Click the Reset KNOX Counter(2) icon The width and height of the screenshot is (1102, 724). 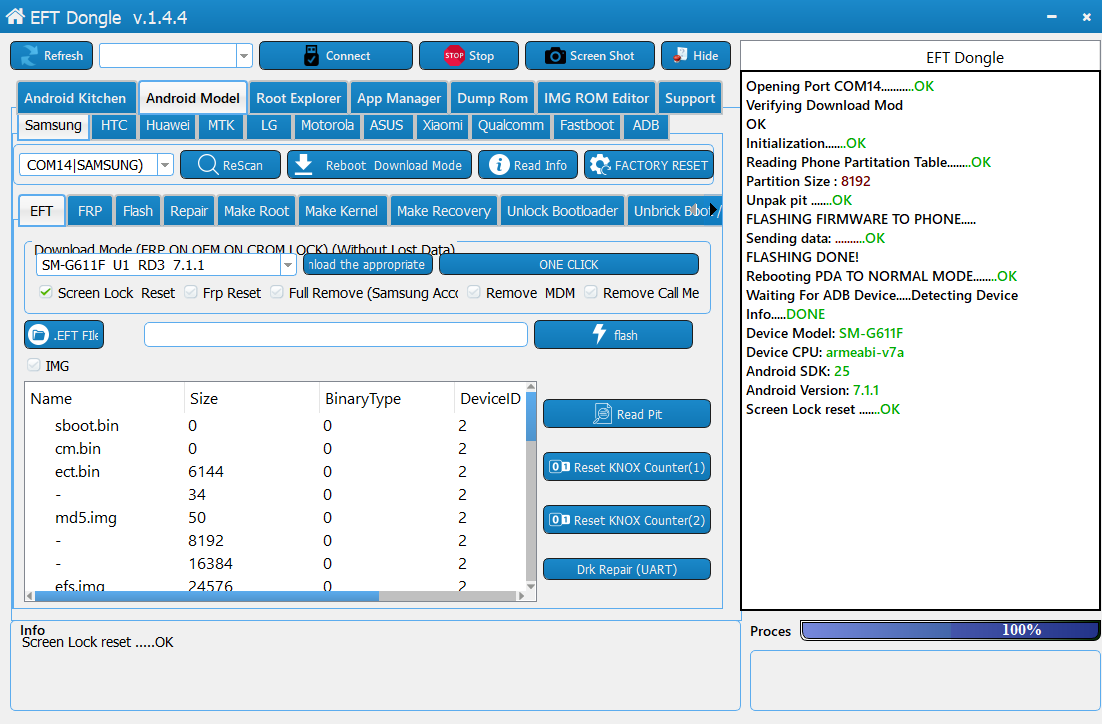coord(560,519)
